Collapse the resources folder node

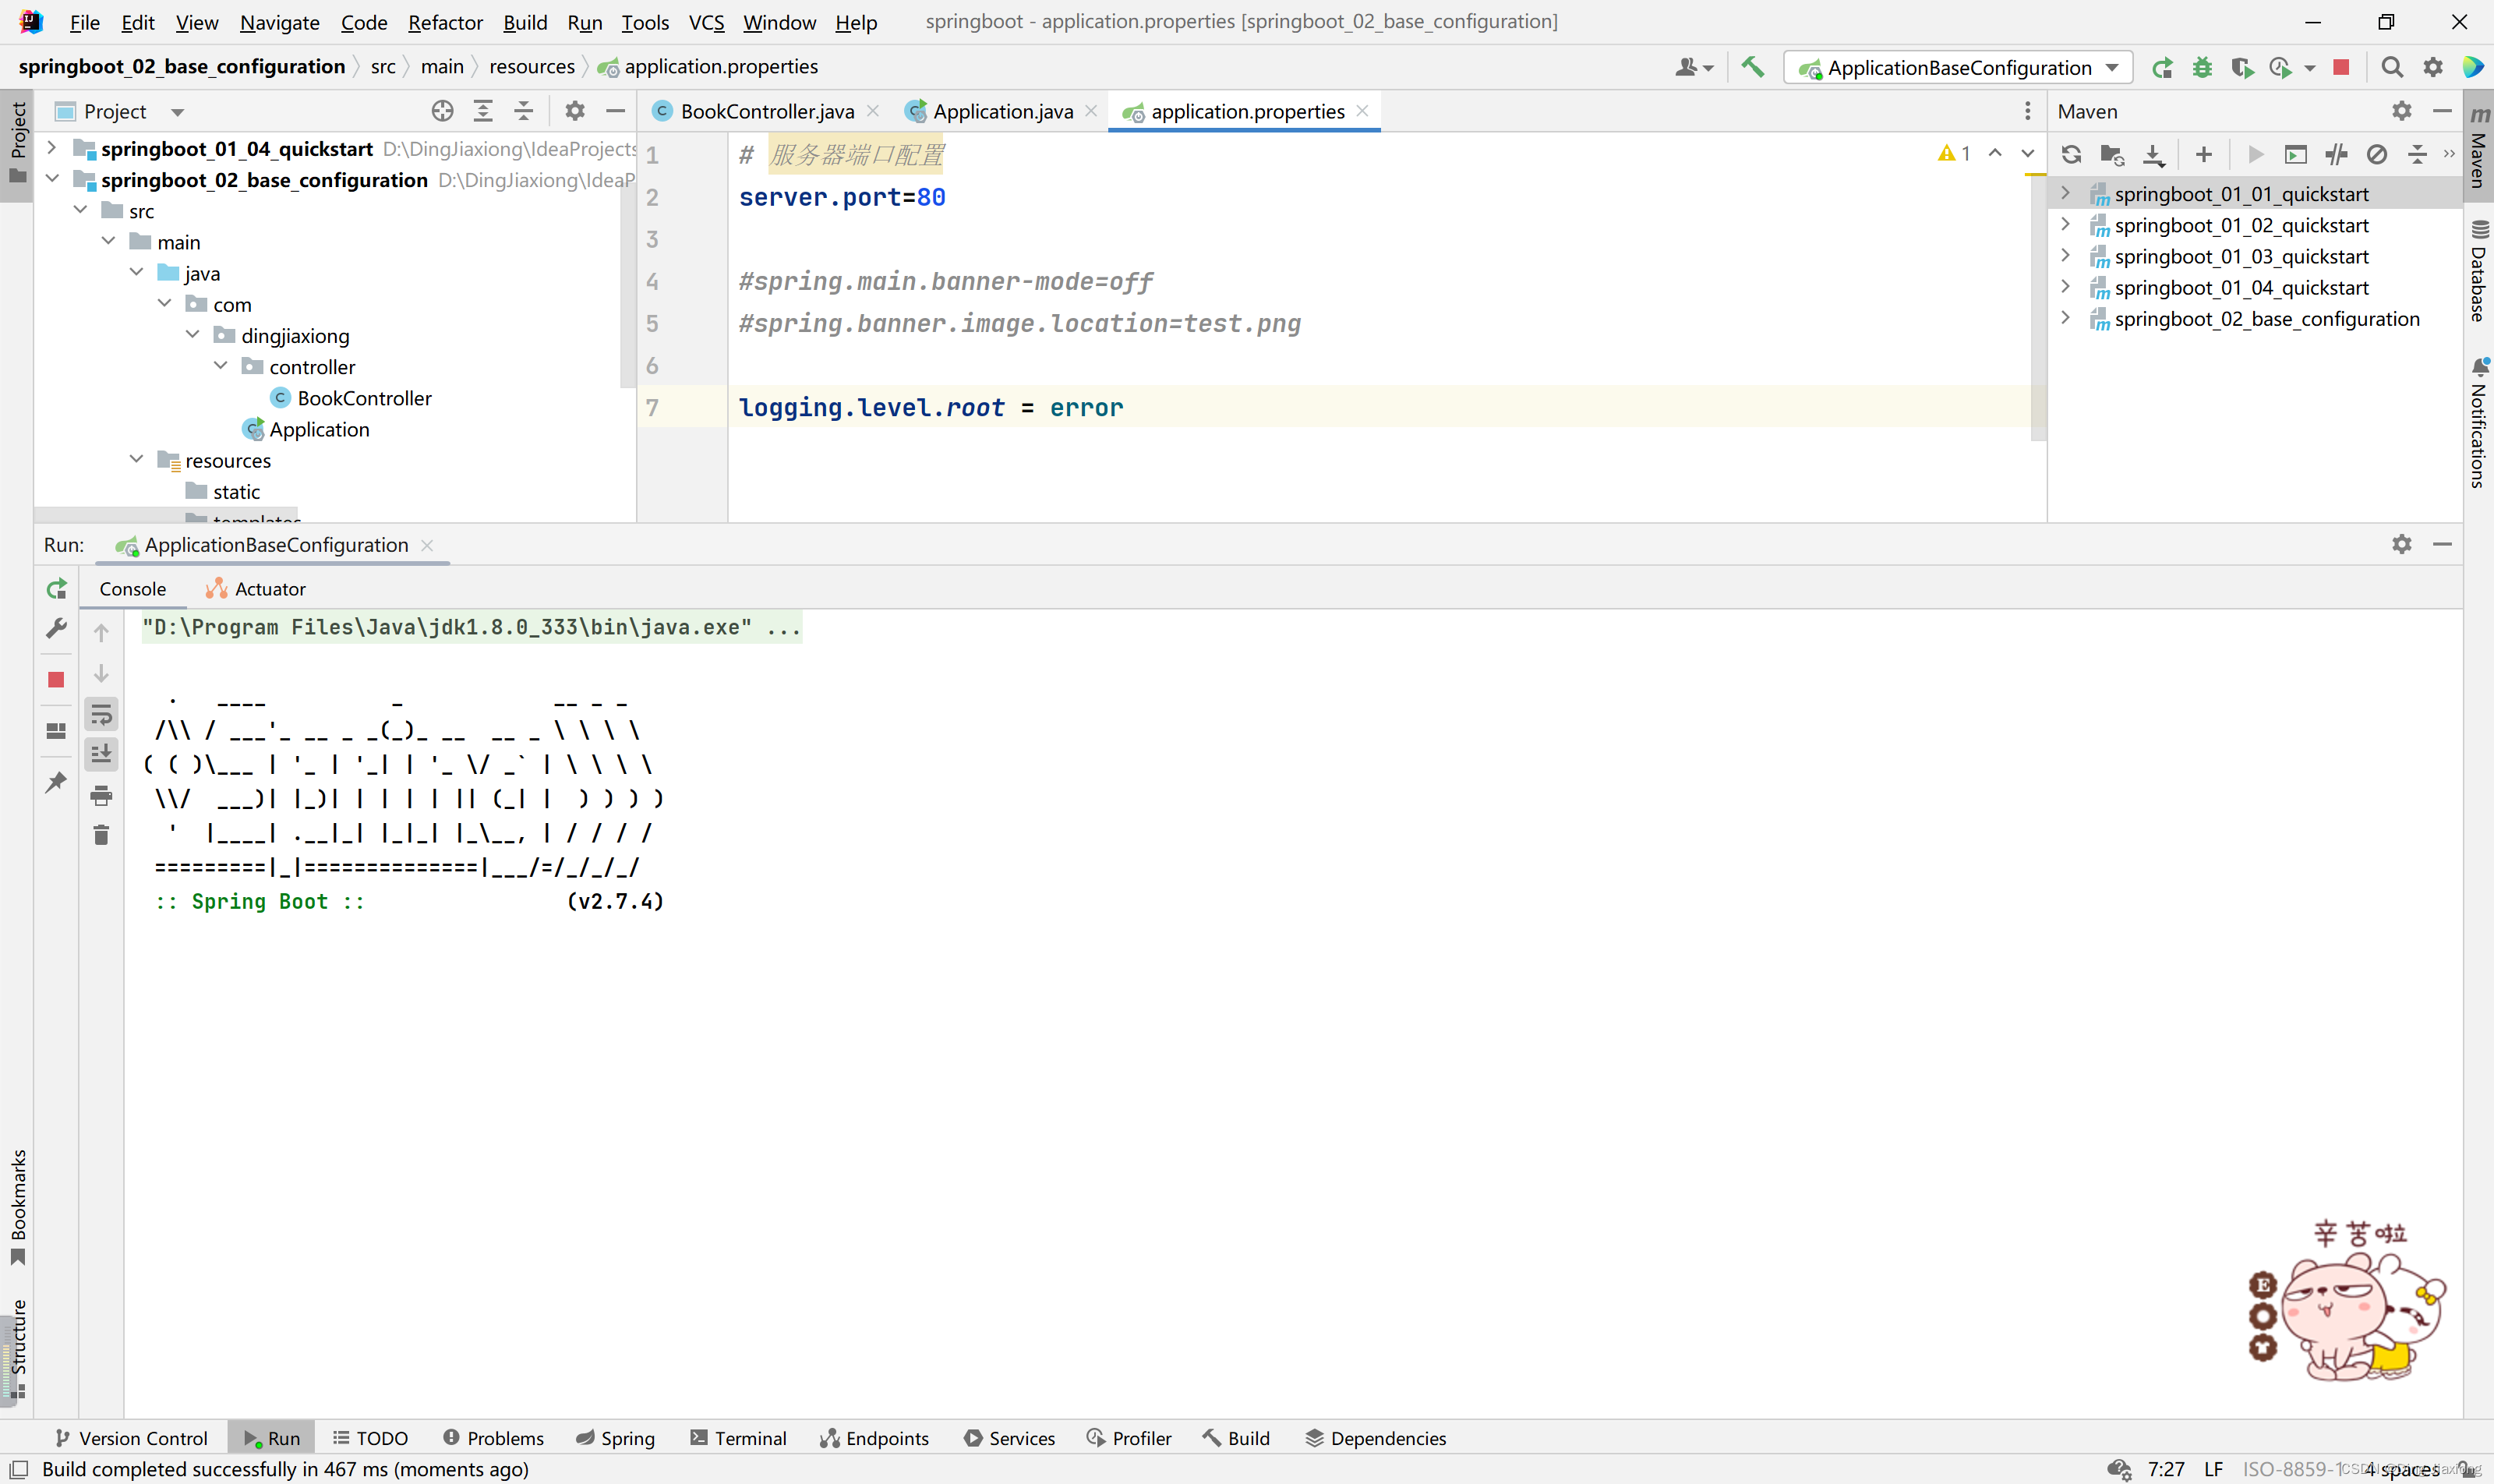click(x=136, y=460)
